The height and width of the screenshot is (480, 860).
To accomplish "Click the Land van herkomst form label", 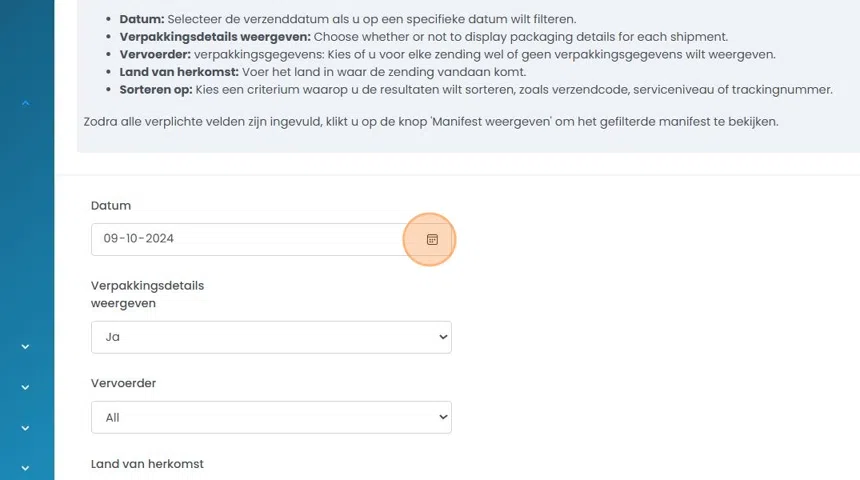I will (147, 464).
